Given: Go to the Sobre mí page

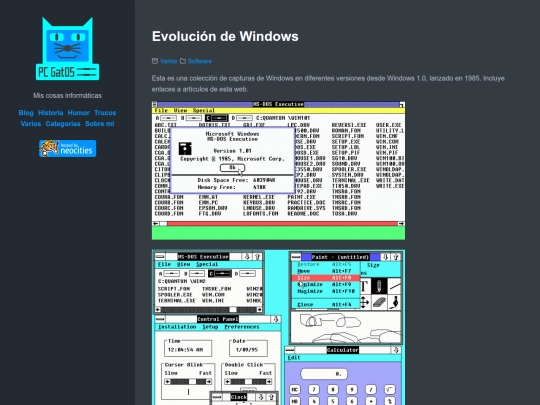Looking at the screenshot, I should click(100, 124).
